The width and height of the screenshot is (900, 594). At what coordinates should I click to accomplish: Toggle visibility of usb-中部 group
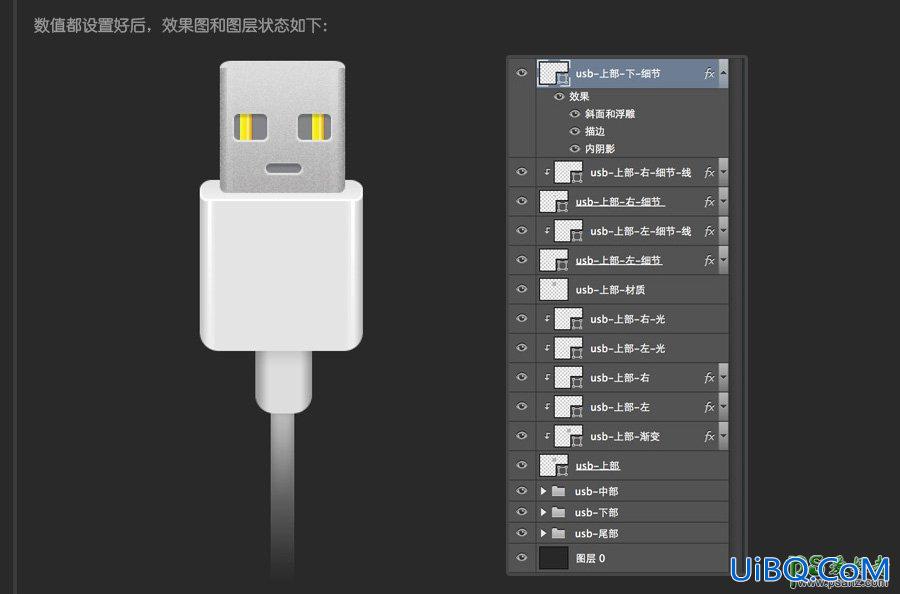click(521, 491)
